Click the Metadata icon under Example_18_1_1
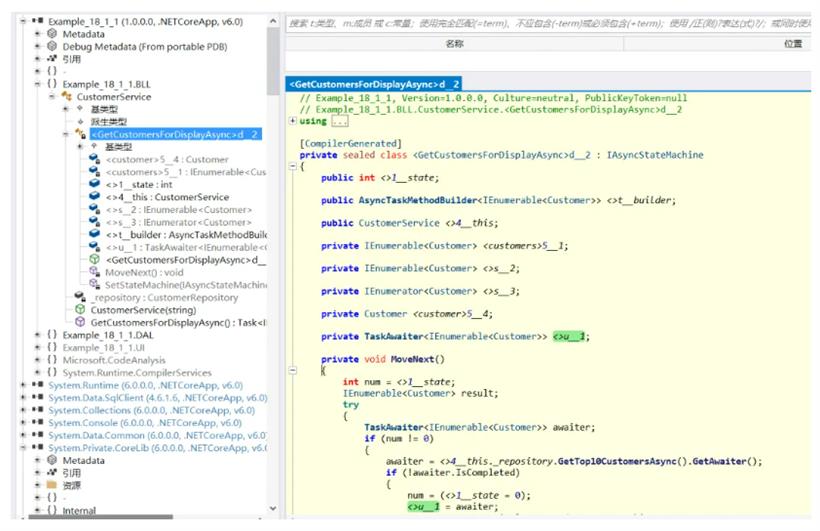 52,34
